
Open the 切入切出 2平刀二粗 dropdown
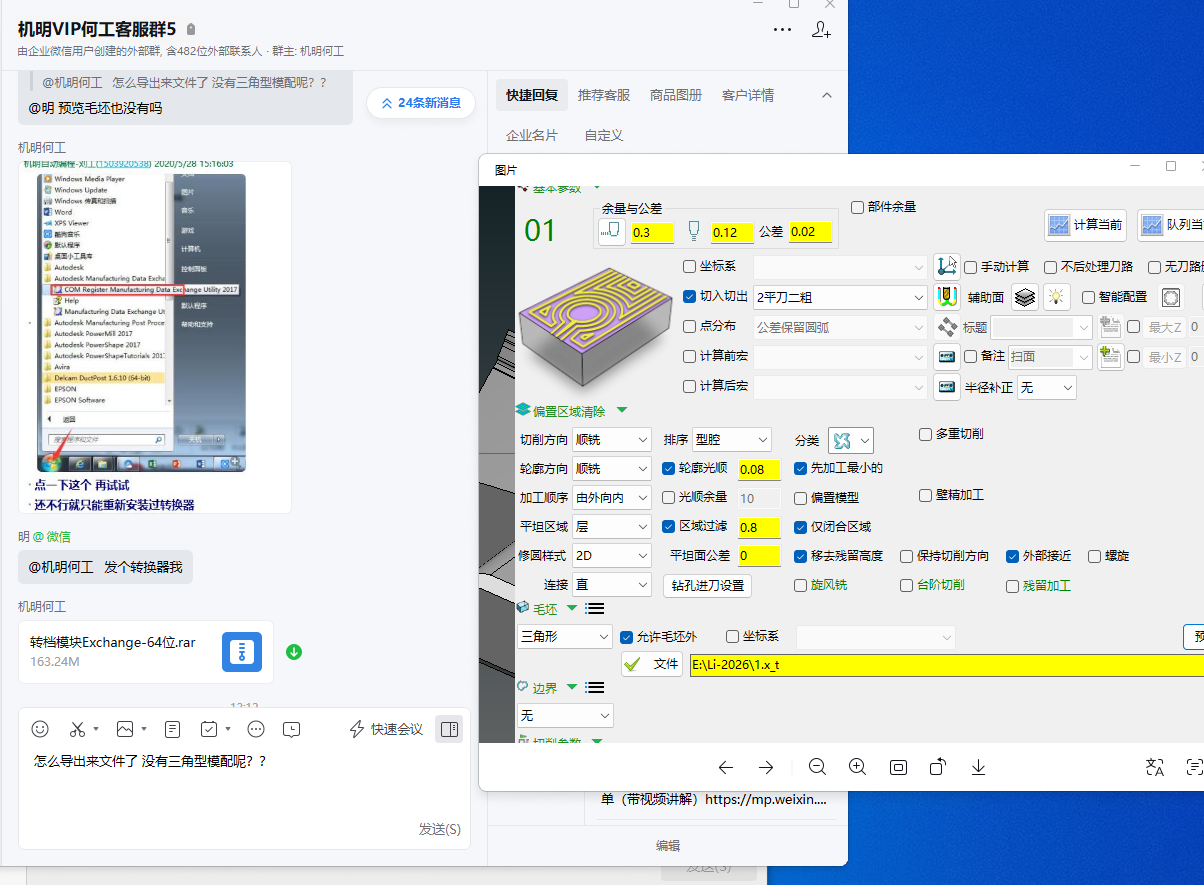coord(841,297)
